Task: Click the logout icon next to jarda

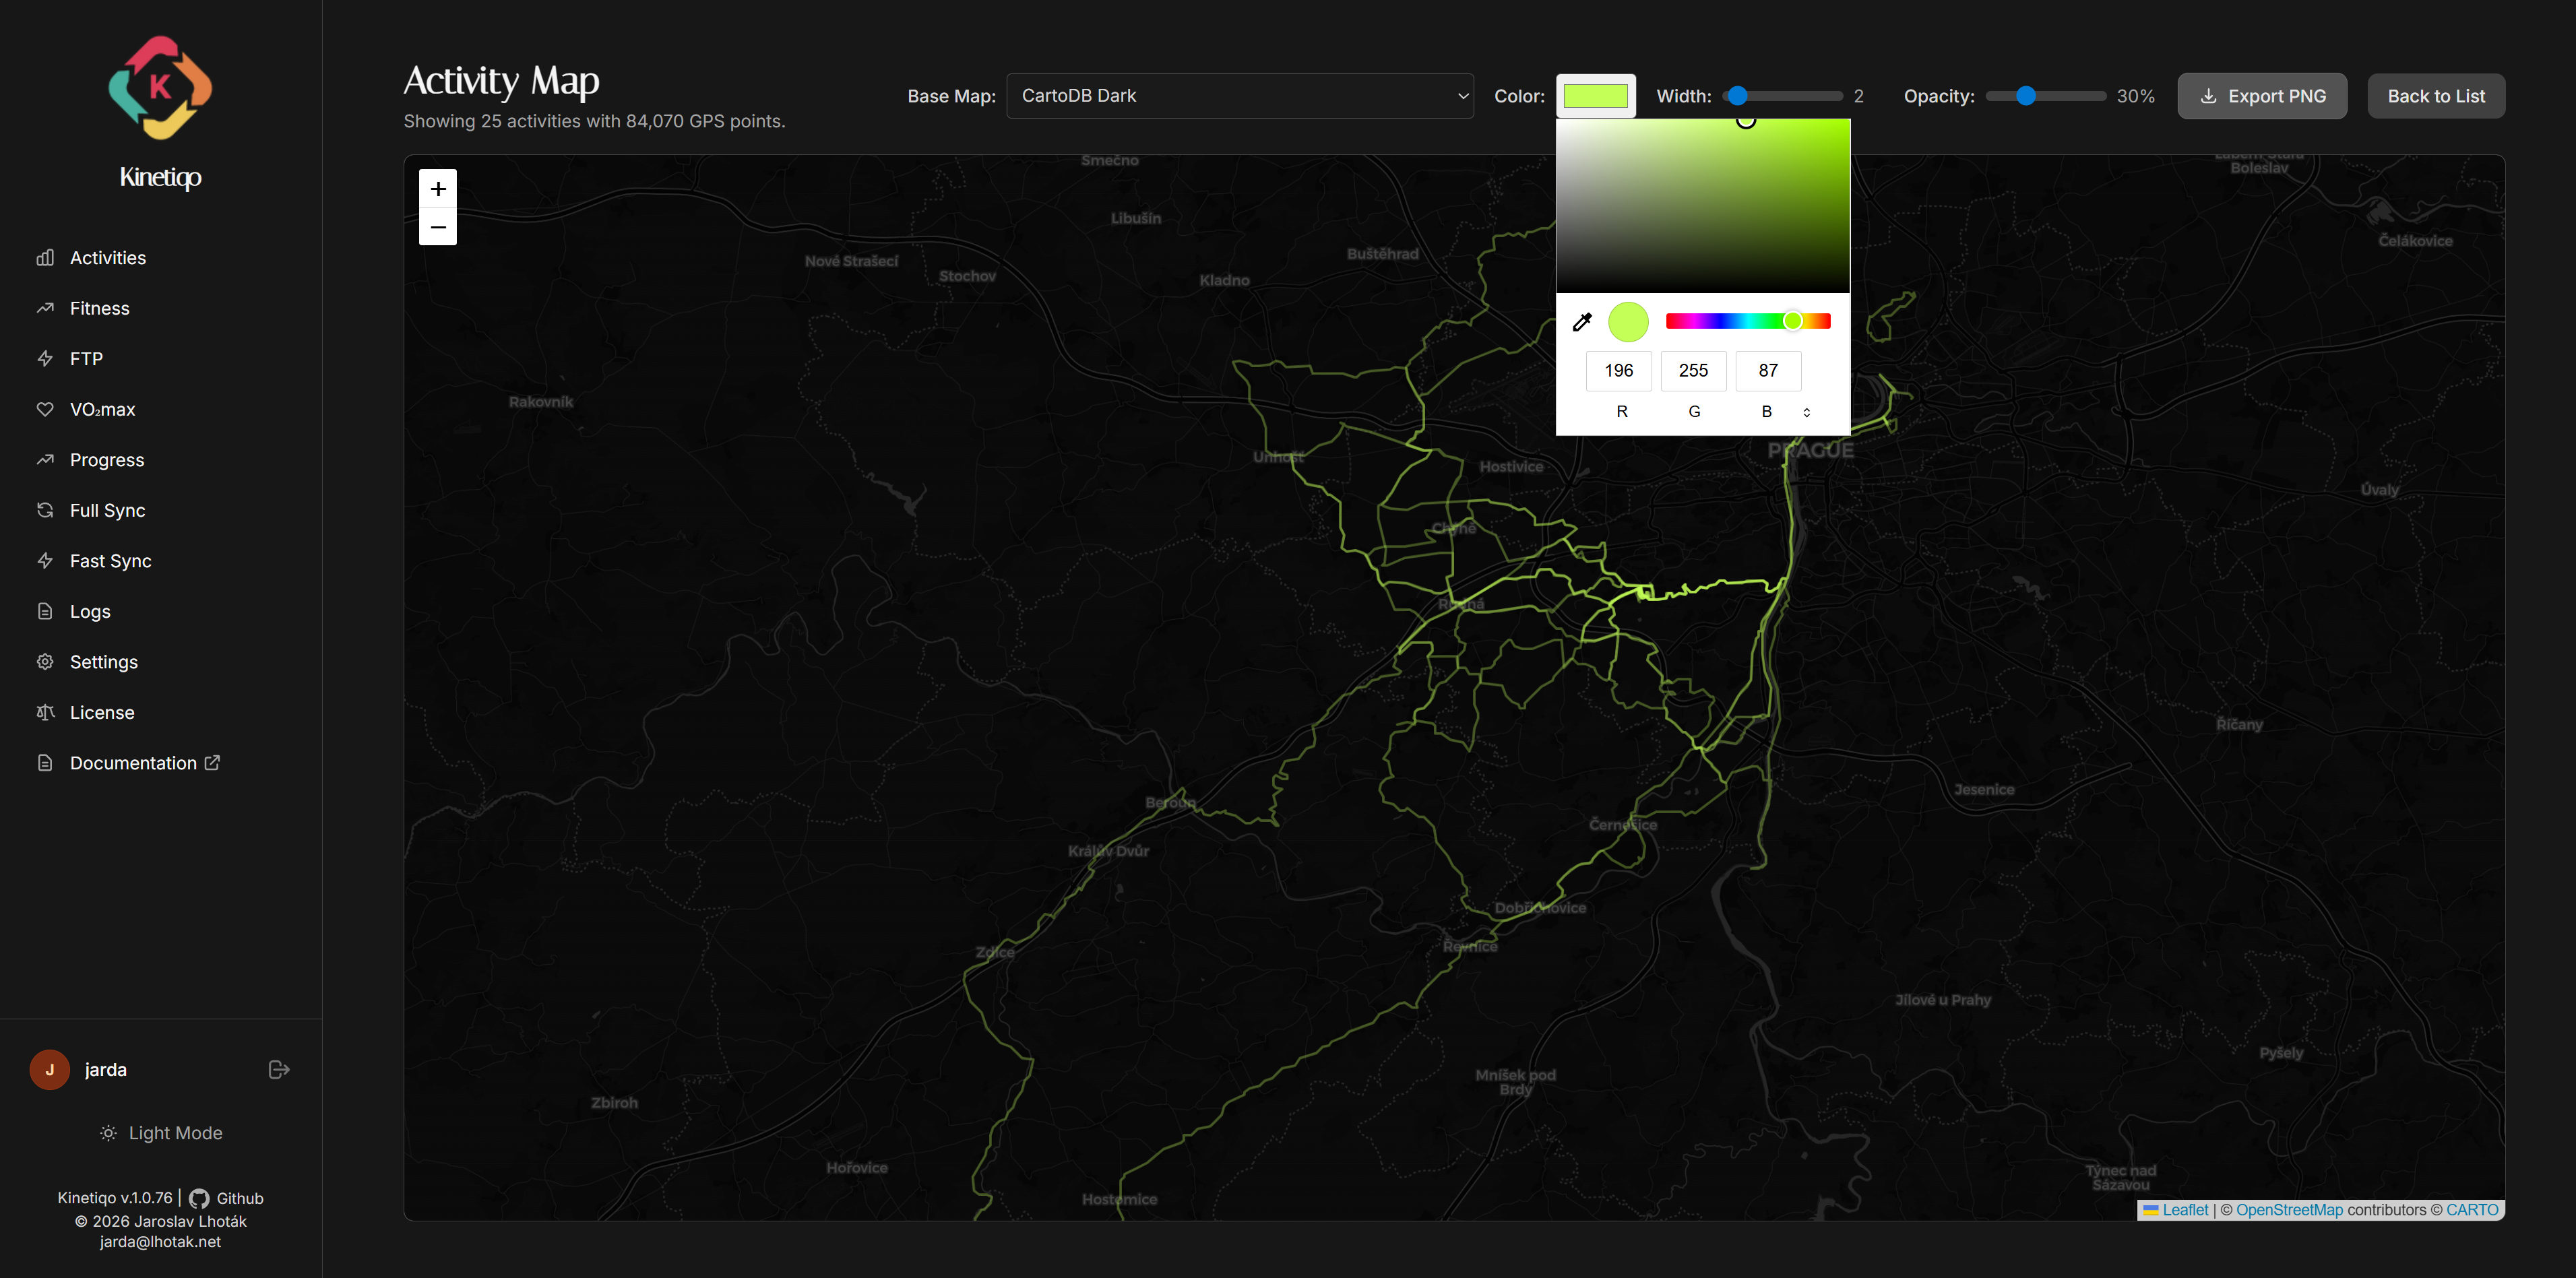Action: tap(279, 1069)
